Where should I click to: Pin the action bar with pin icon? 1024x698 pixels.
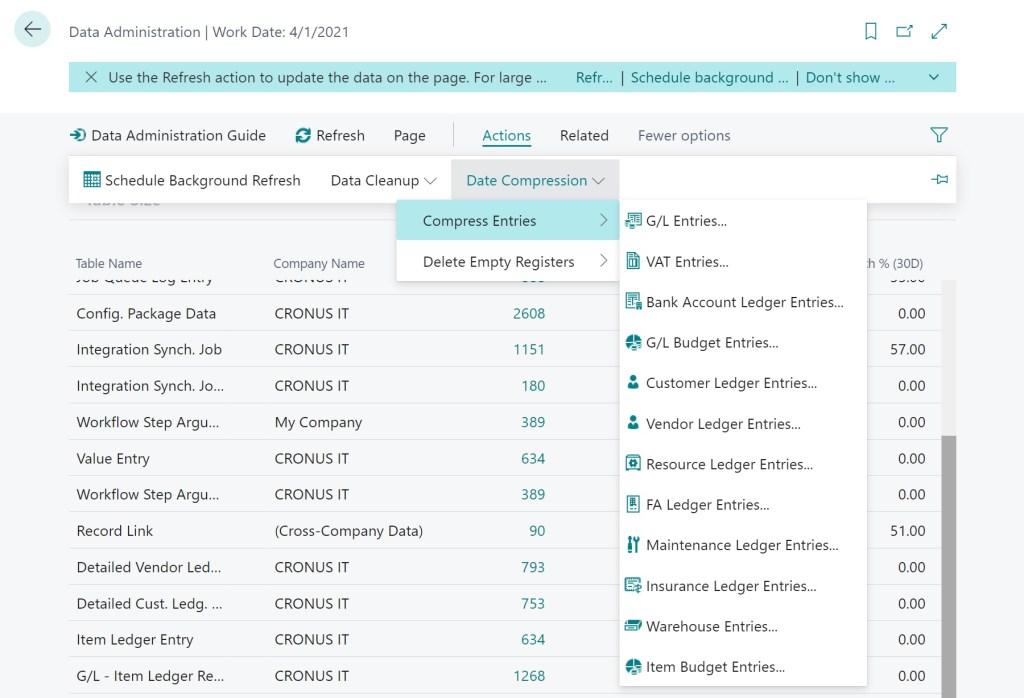[939, 180]
